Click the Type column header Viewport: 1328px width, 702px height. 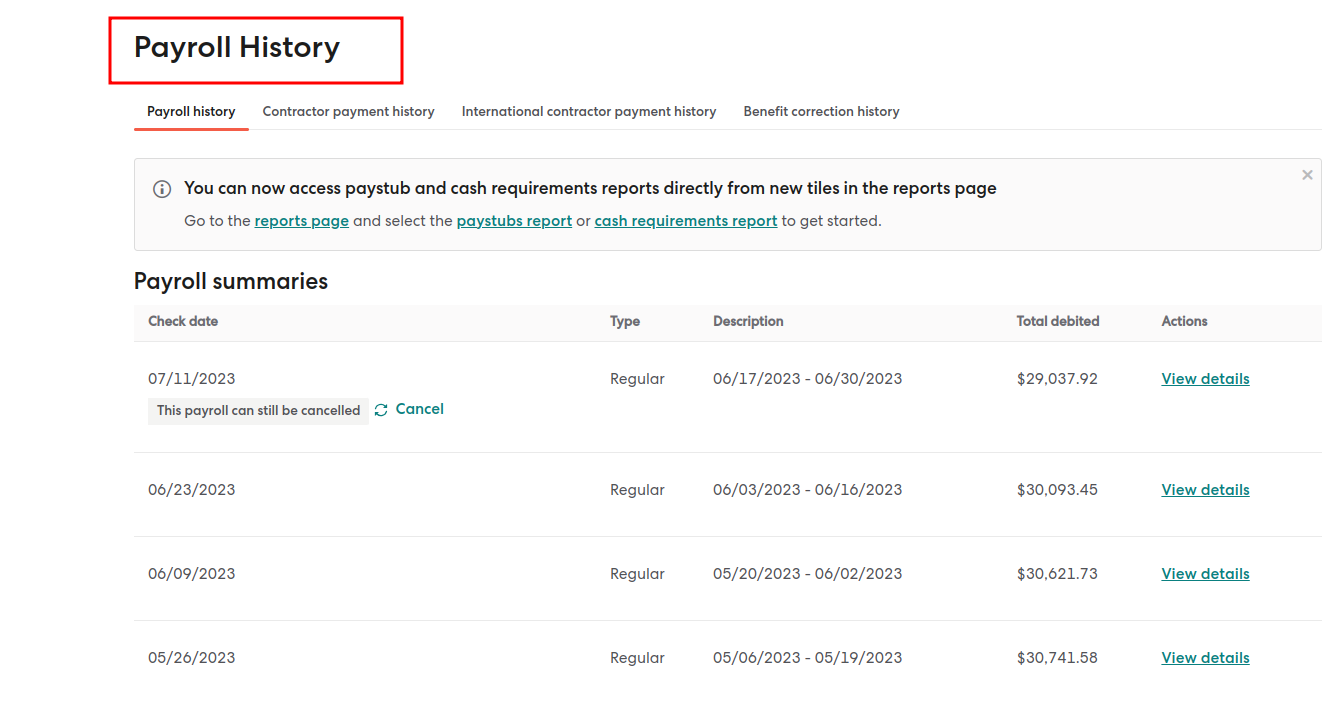pos(625,322)
